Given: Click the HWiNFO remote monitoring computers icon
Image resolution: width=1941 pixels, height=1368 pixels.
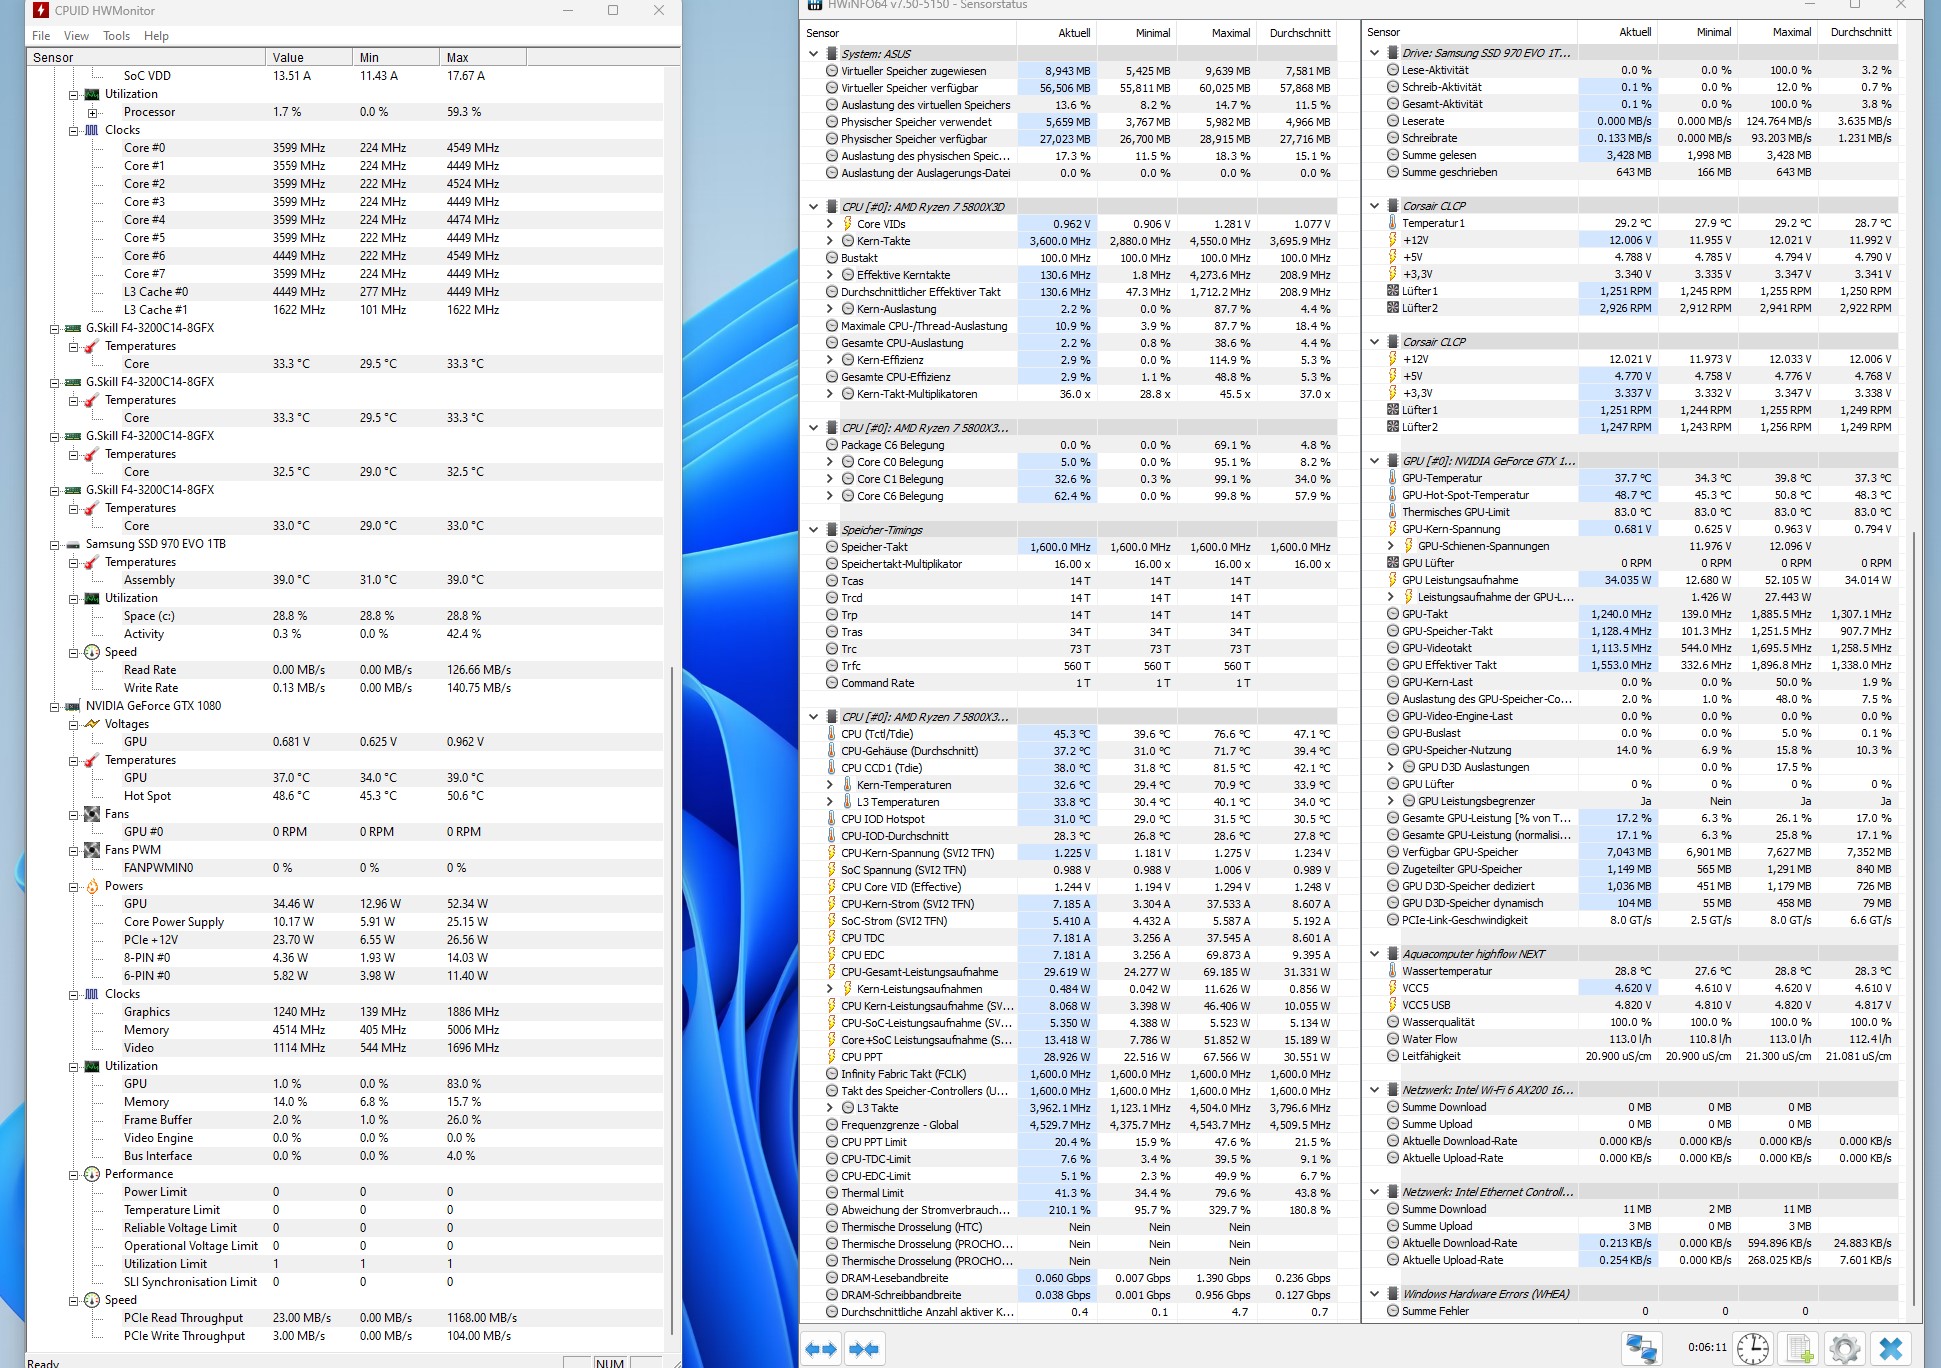Looking at the screenshot, I should 1642,1347.
